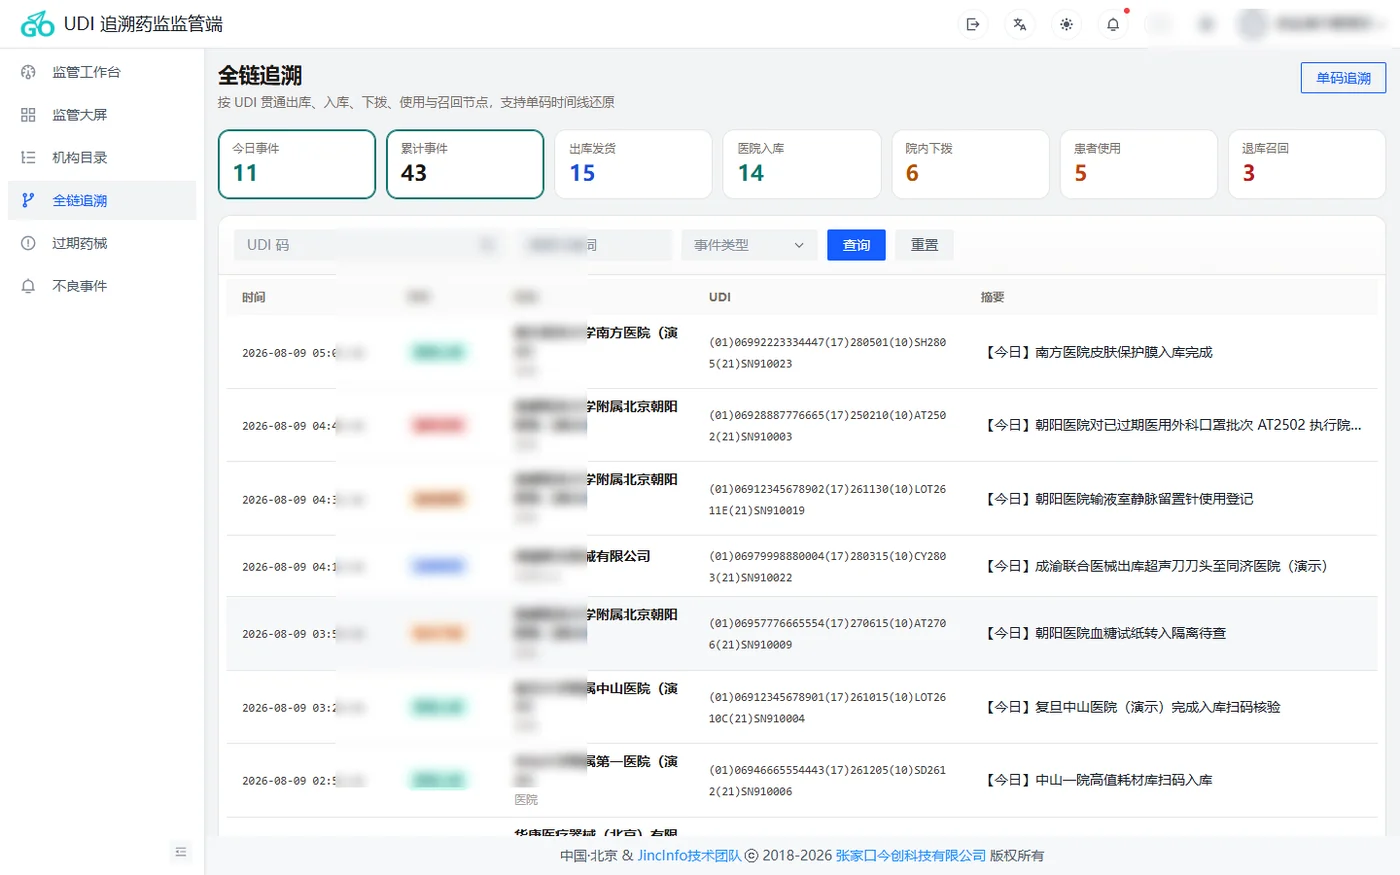Click the logout icon in the top bar
Screen dimensions: 1400x875
coord(972,24)
